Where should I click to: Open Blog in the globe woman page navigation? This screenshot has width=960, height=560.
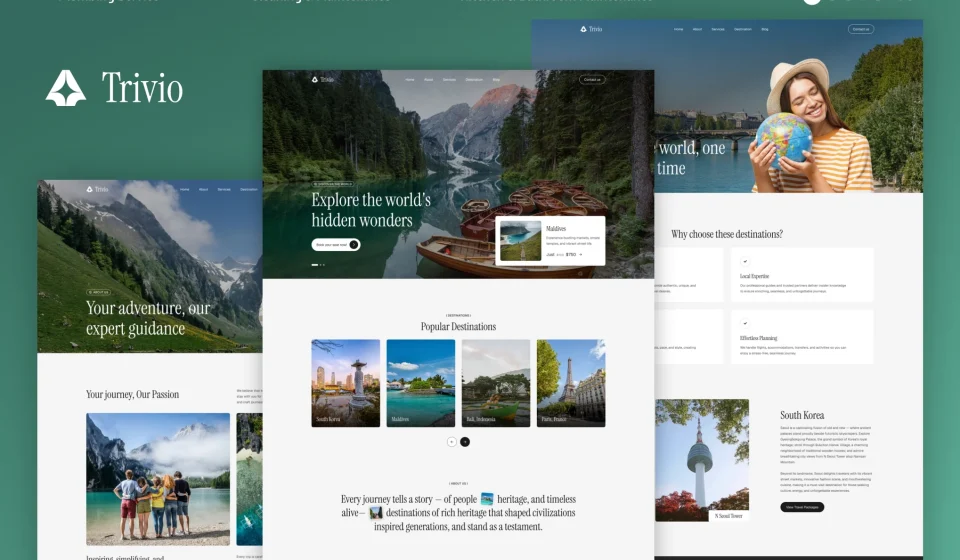point(765,29)
